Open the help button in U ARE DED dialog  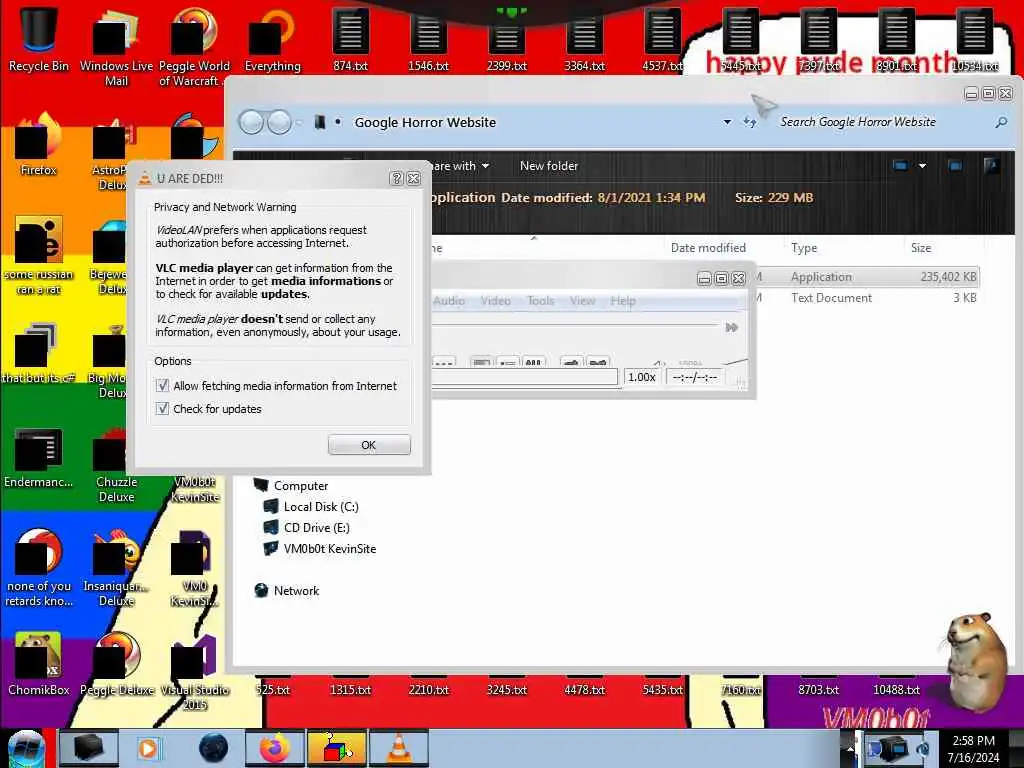point(396,178)
